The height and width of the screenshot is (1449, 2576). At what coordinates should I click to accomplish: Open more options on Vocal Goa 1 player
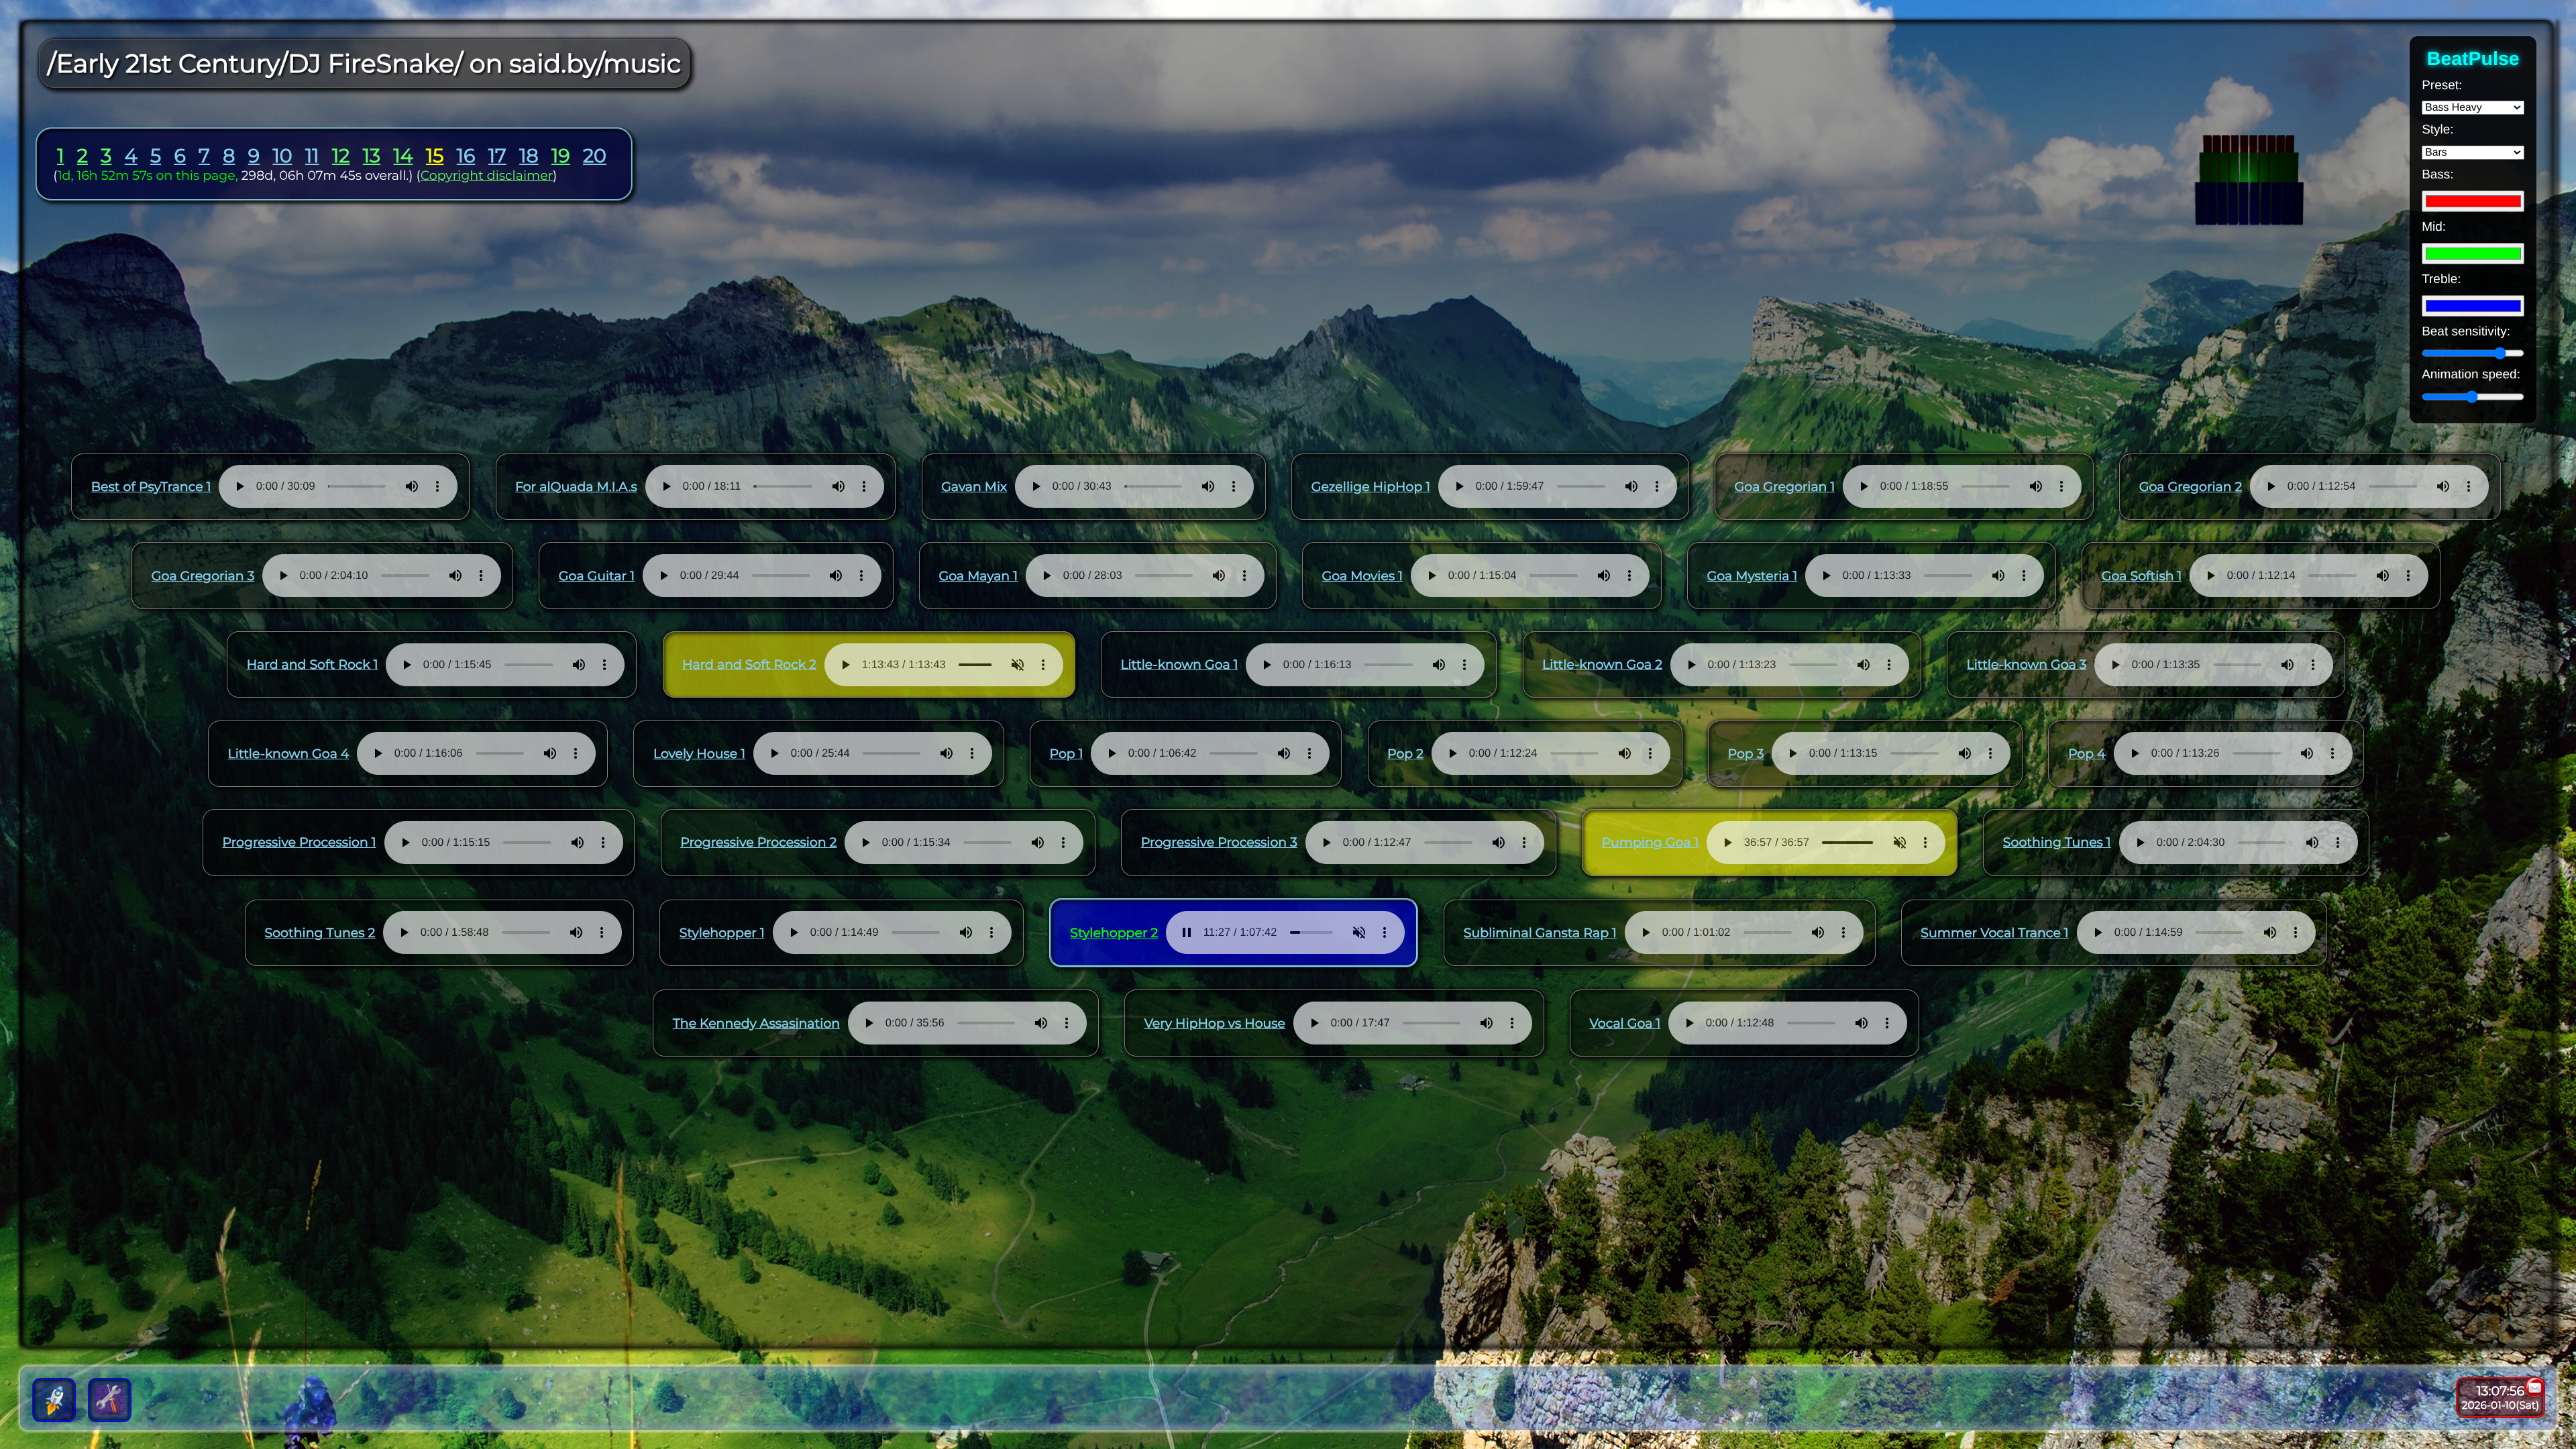pyautogui.click(x=1887, y=1023)
